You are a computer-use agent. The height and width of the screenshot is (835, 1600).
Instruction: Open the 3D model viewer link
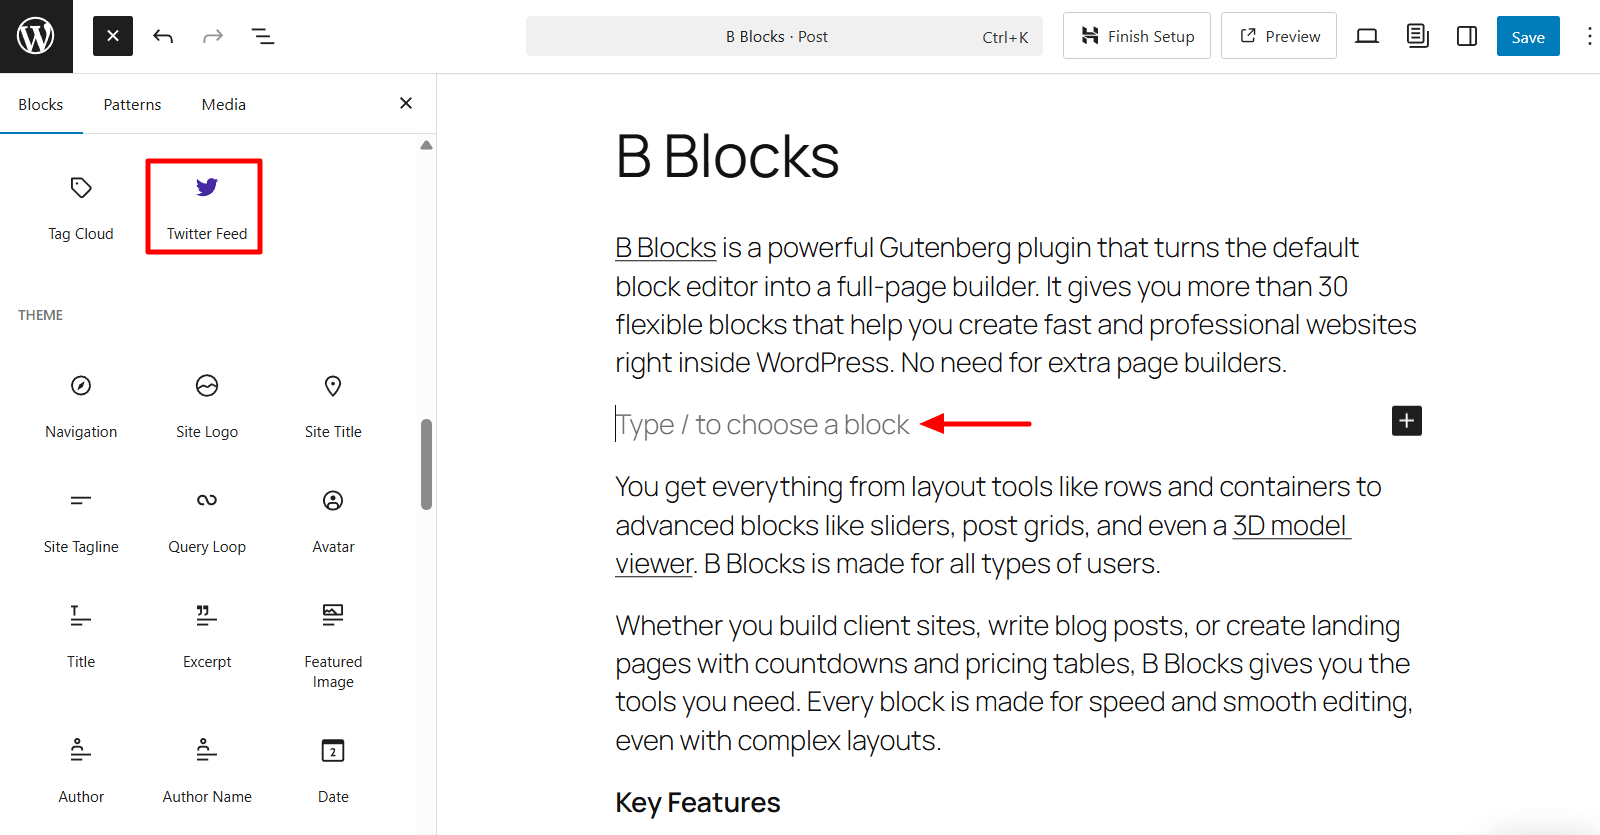(1289, 524)
